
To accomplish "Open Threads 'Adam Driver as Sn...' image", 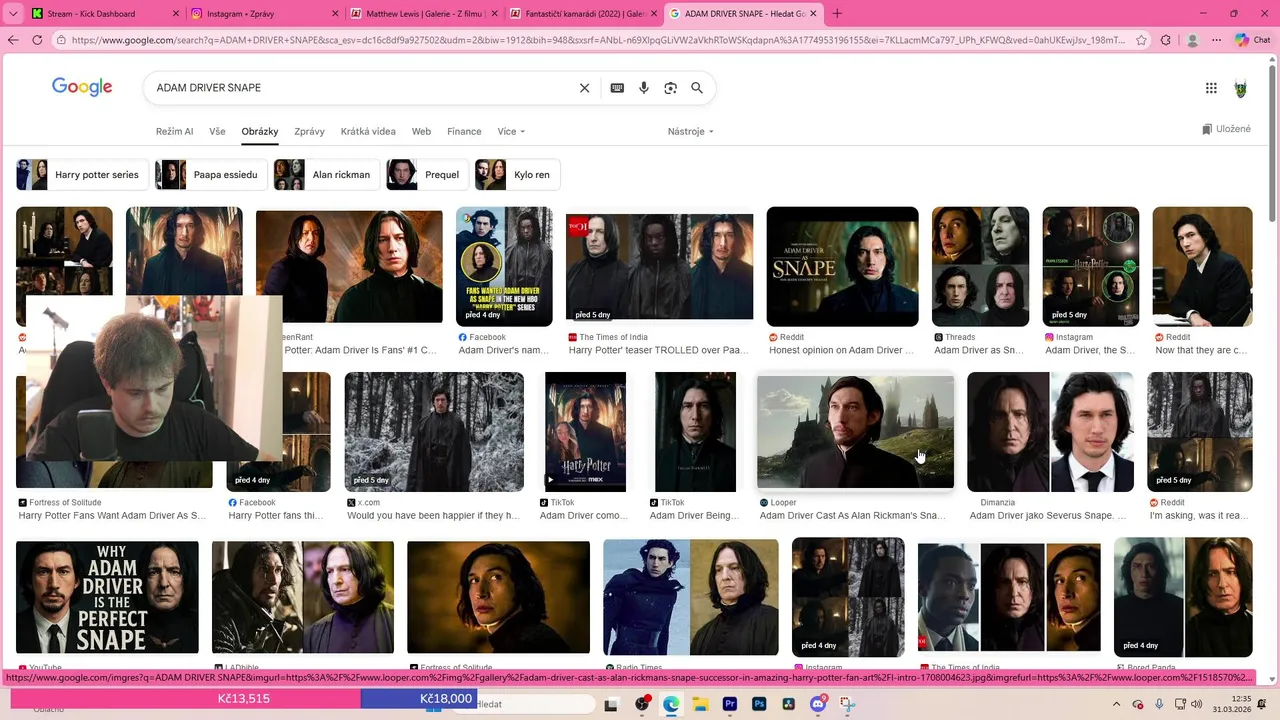I will [980, 266].
